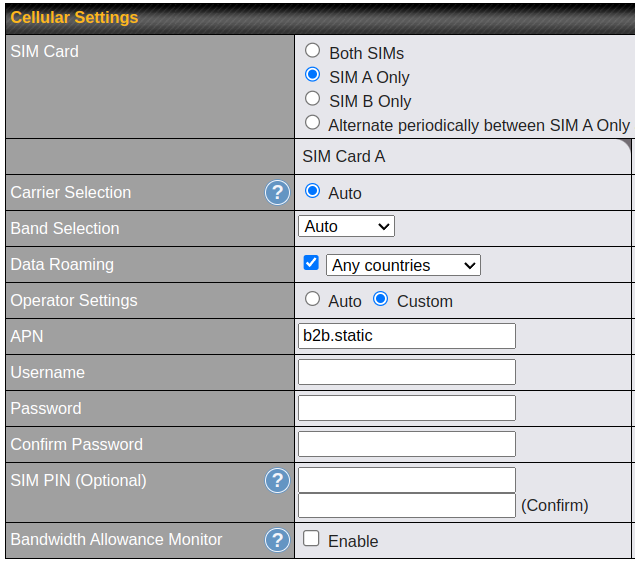
Task: Click the SIM PIN confirm input box
Action: (406, 505)
